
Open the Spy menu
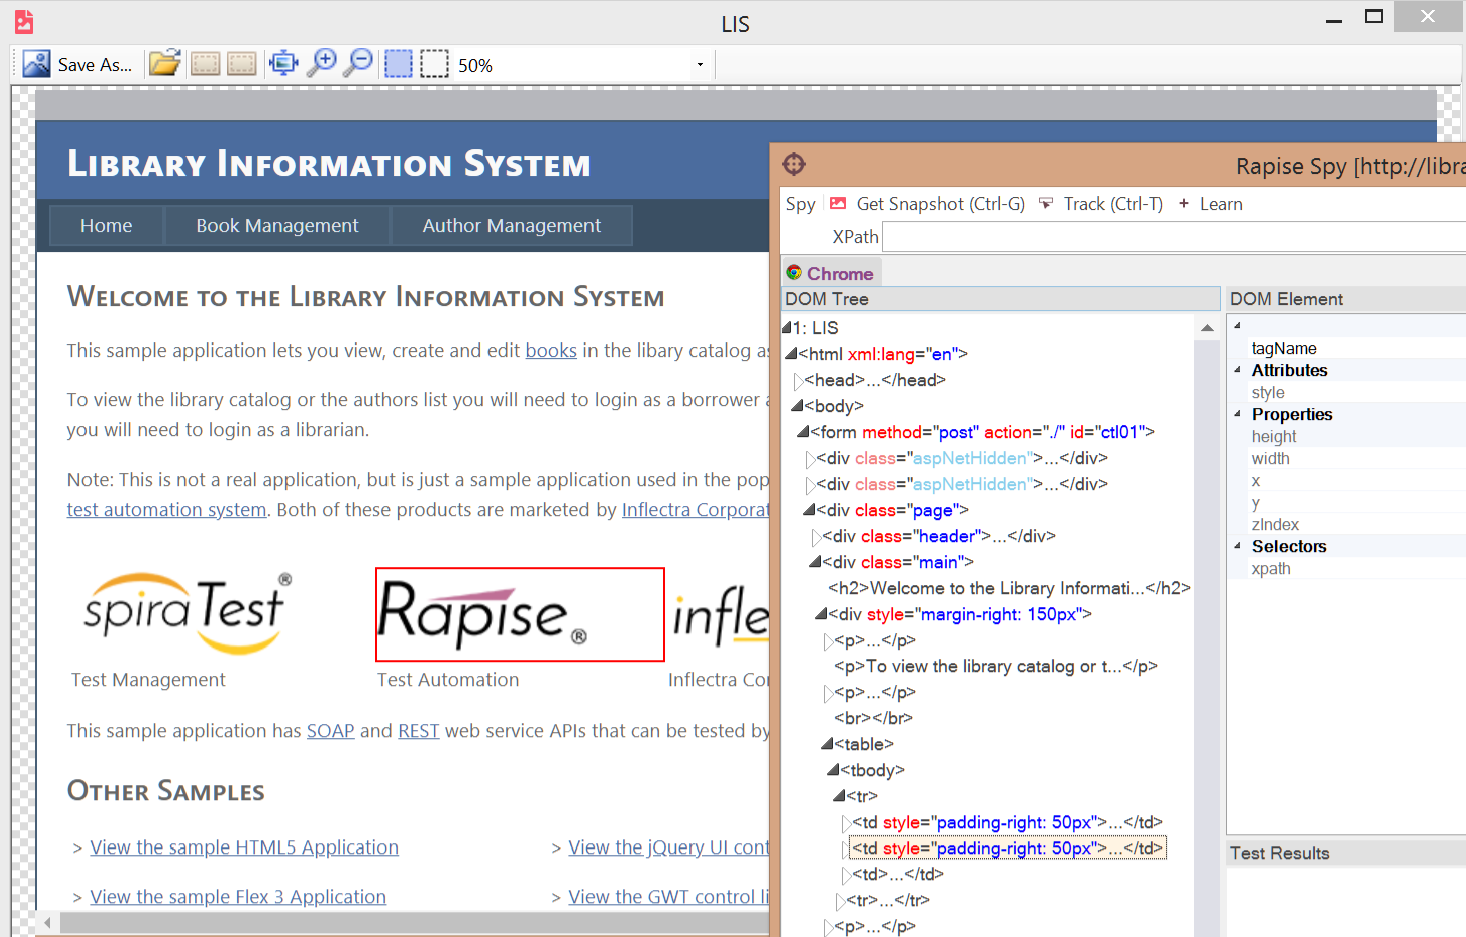pyautogui.click(x=800, y=204)
